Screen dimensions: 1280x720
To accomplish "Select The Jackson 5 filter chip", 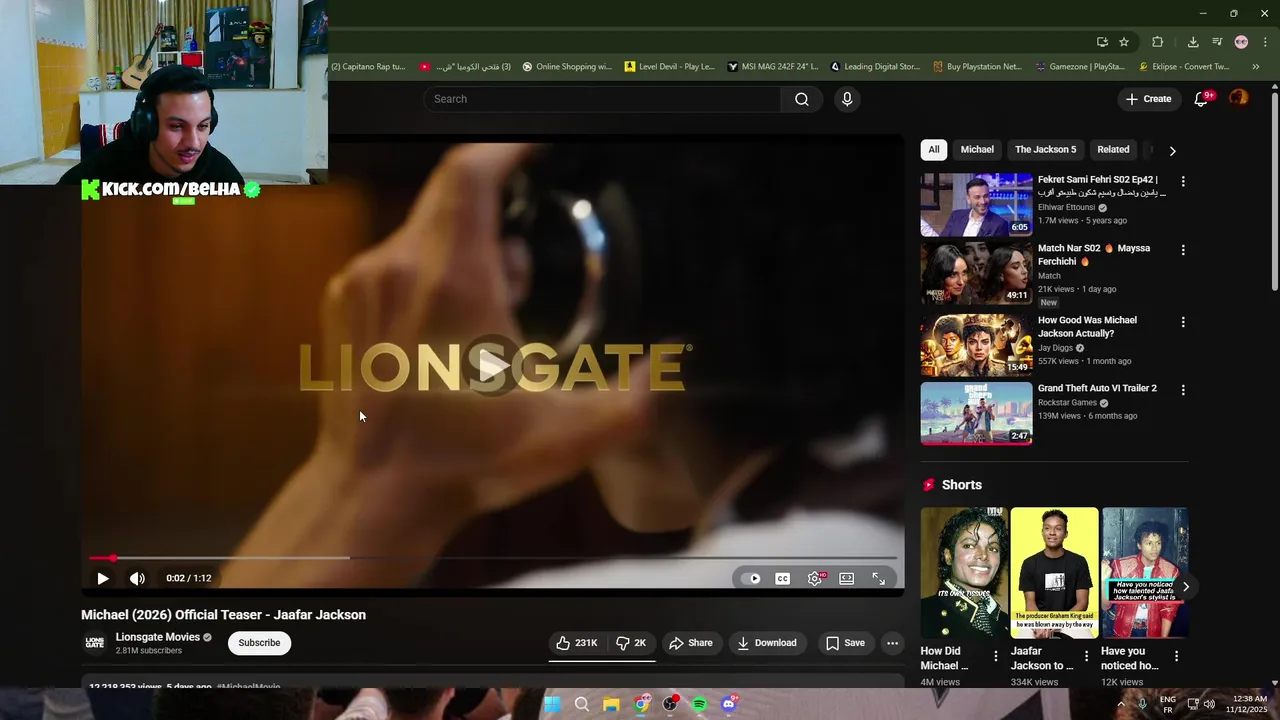I will [x=1045, y=150].
